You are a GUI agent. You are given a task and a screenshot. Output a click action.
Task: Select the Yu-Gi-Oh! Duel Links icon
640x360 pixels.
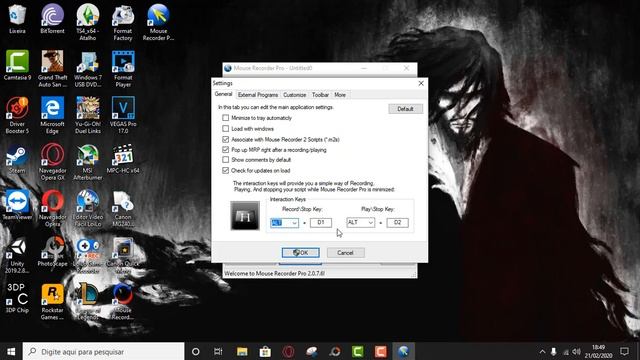(88, 115)
